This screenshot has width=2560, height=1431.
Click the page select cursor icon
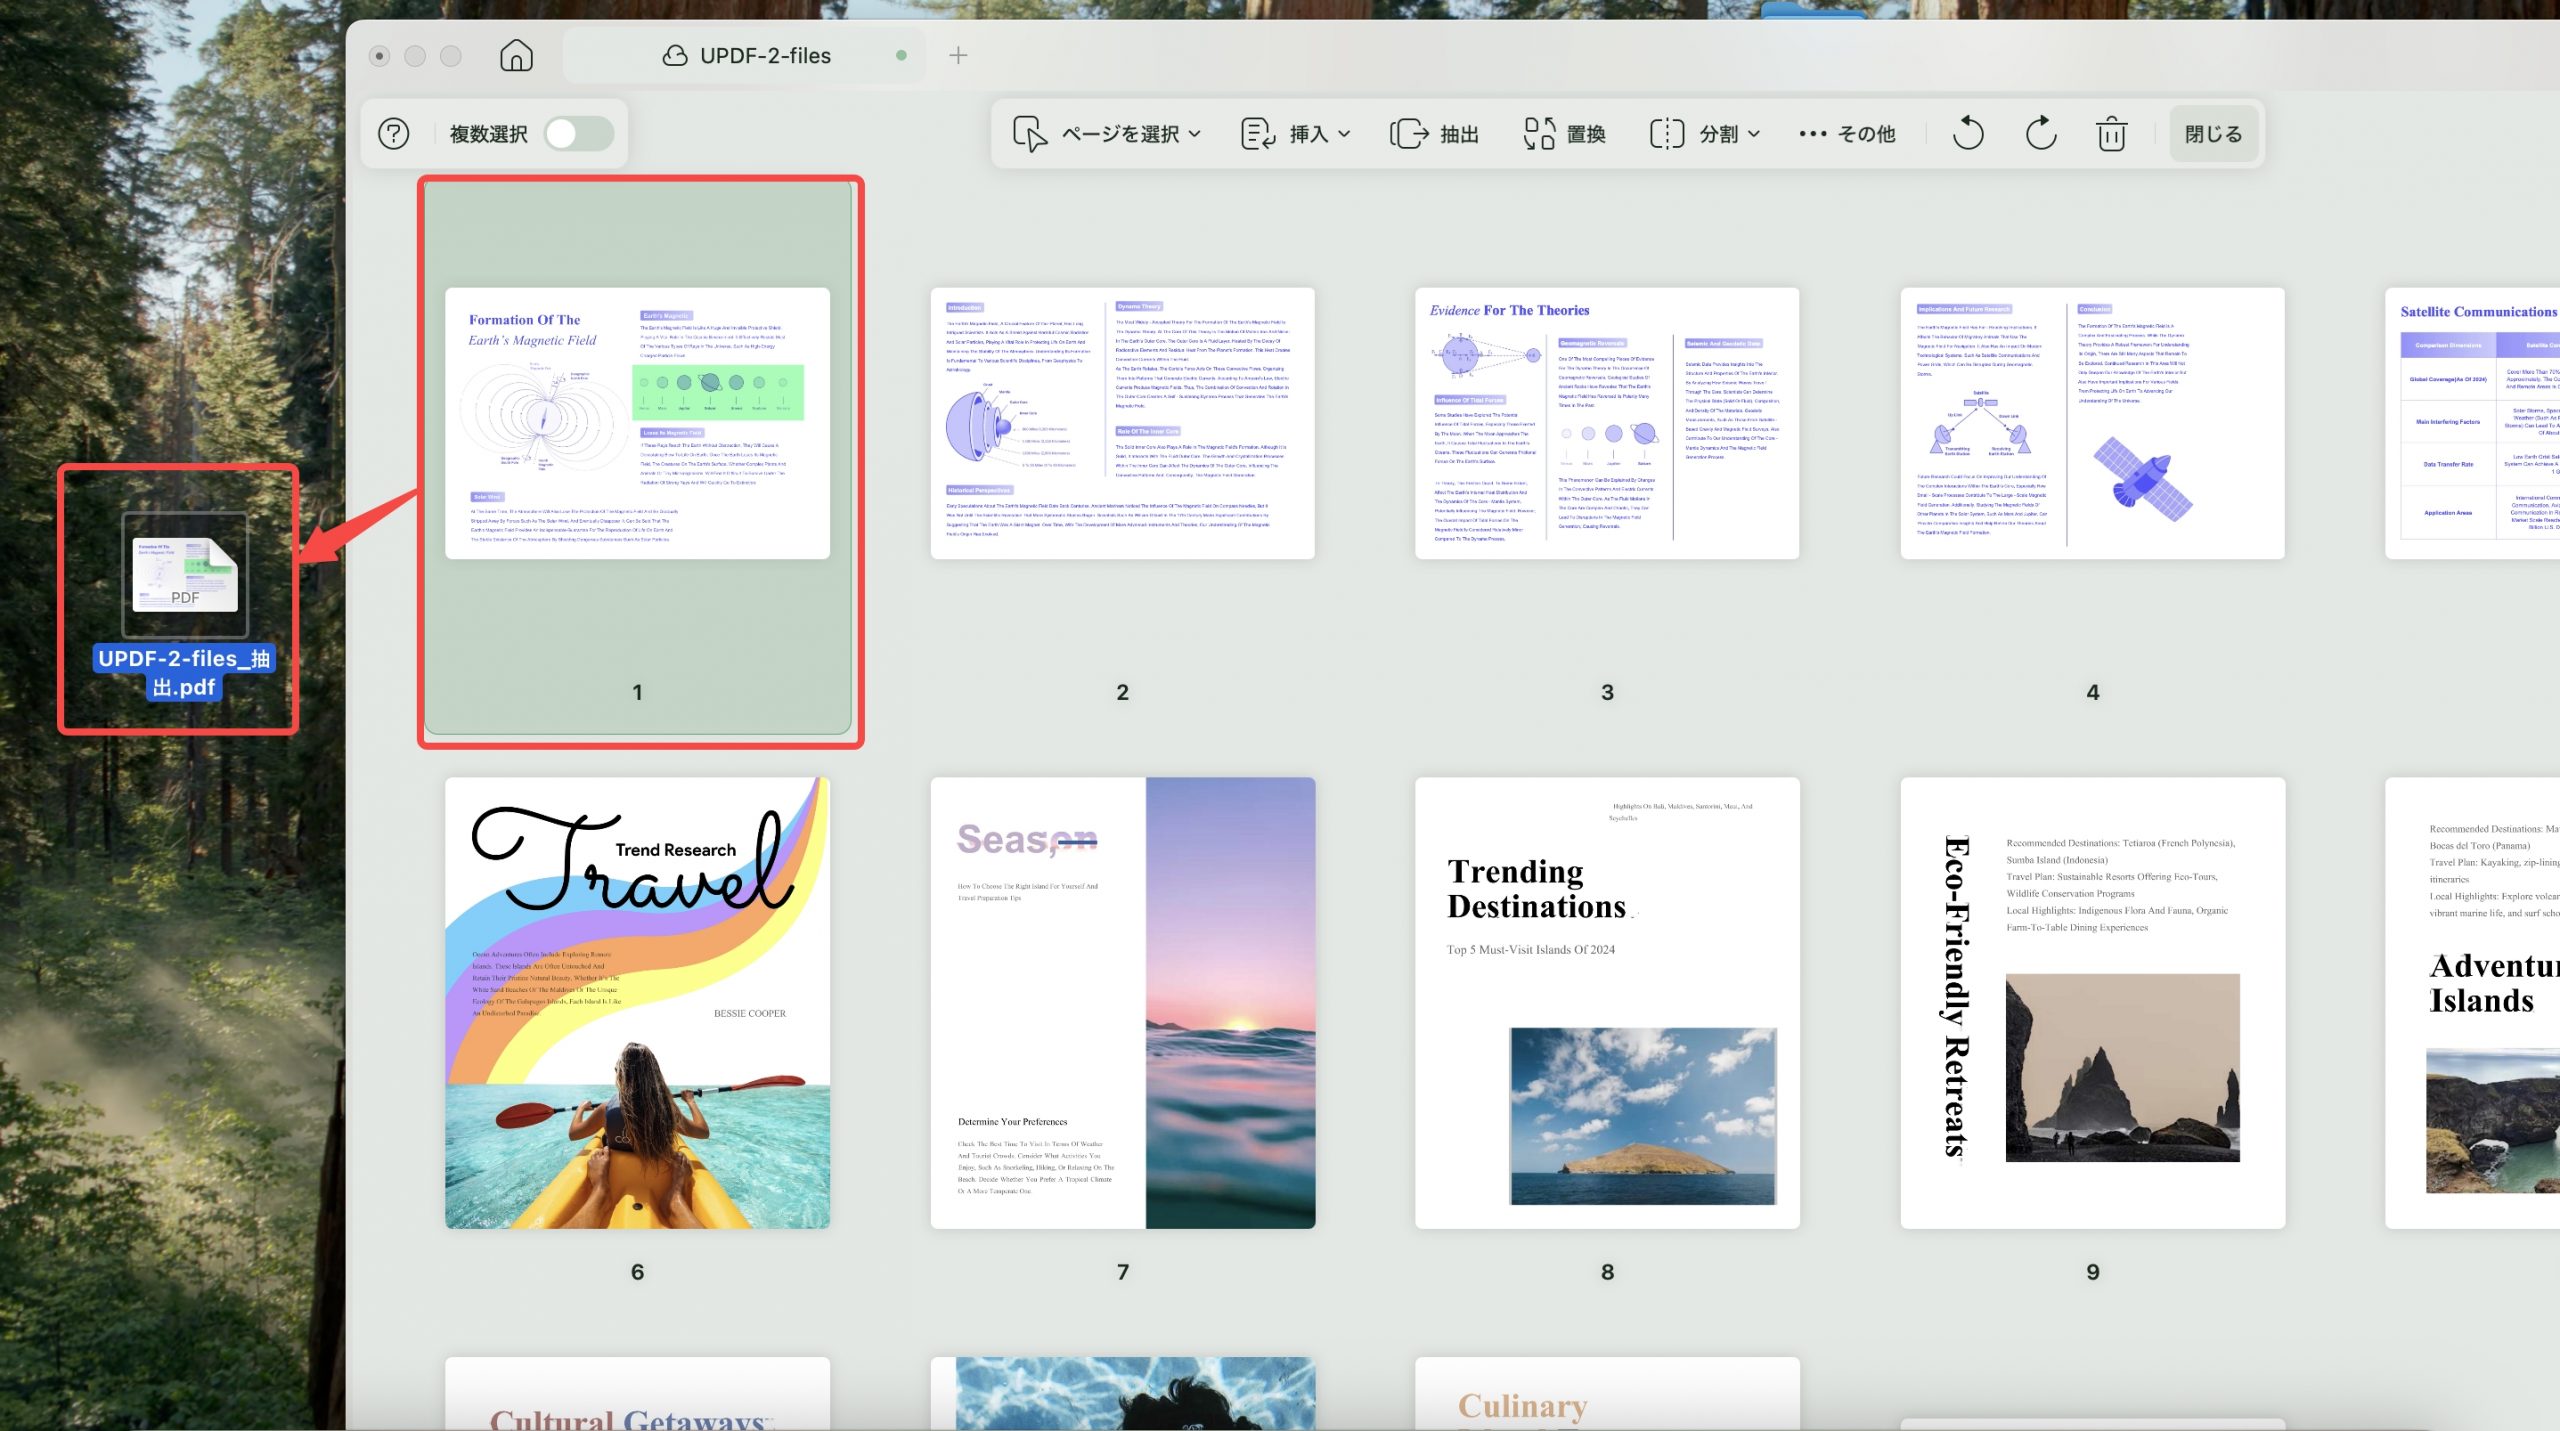pos(1030,134)
